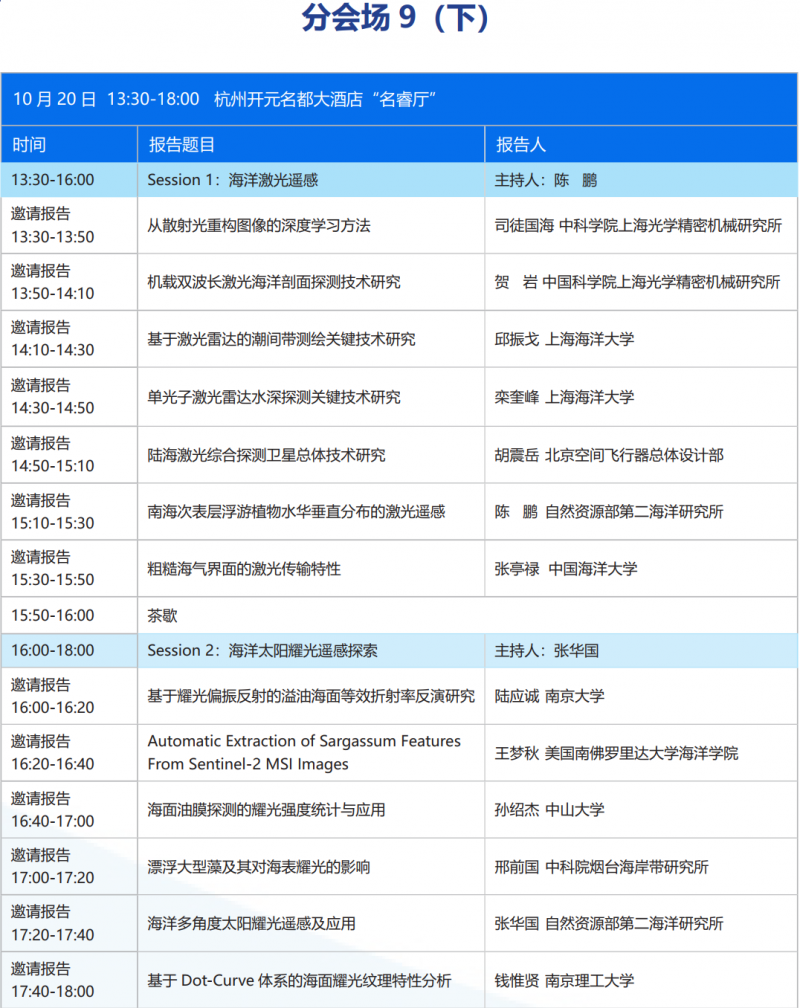Click the time slot 14:50-15:10

pyautogui.click(x=52, y=466)
